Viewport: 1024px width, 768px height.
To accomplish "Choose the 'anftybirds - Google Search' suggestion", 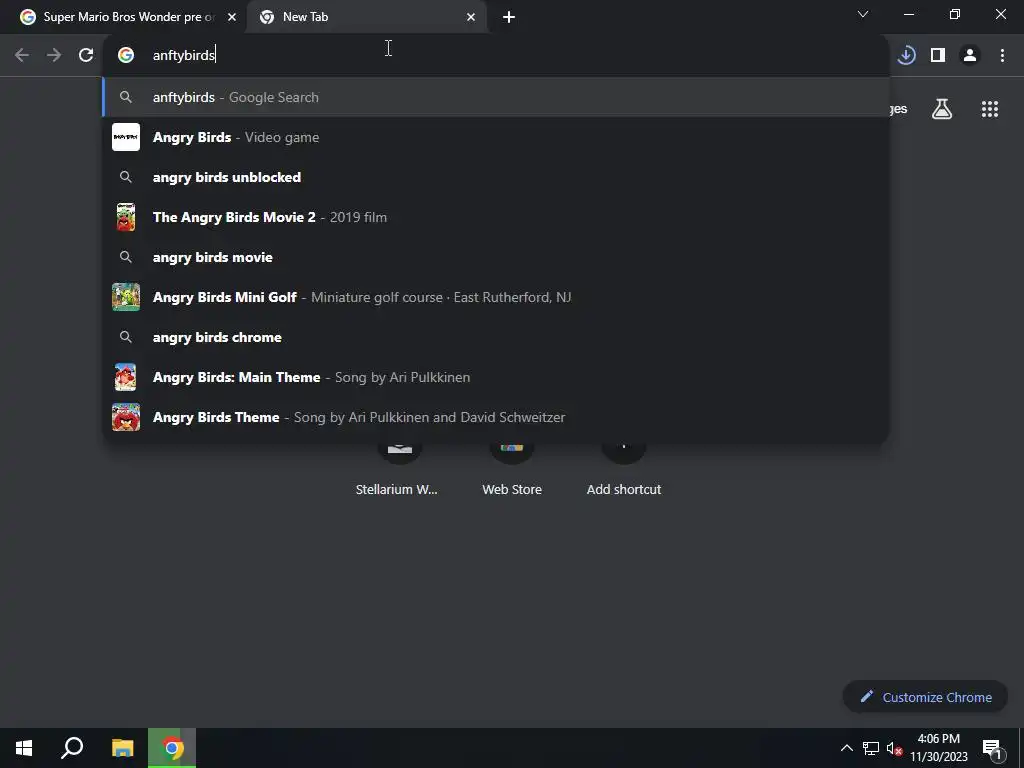I will coord(496,97).
